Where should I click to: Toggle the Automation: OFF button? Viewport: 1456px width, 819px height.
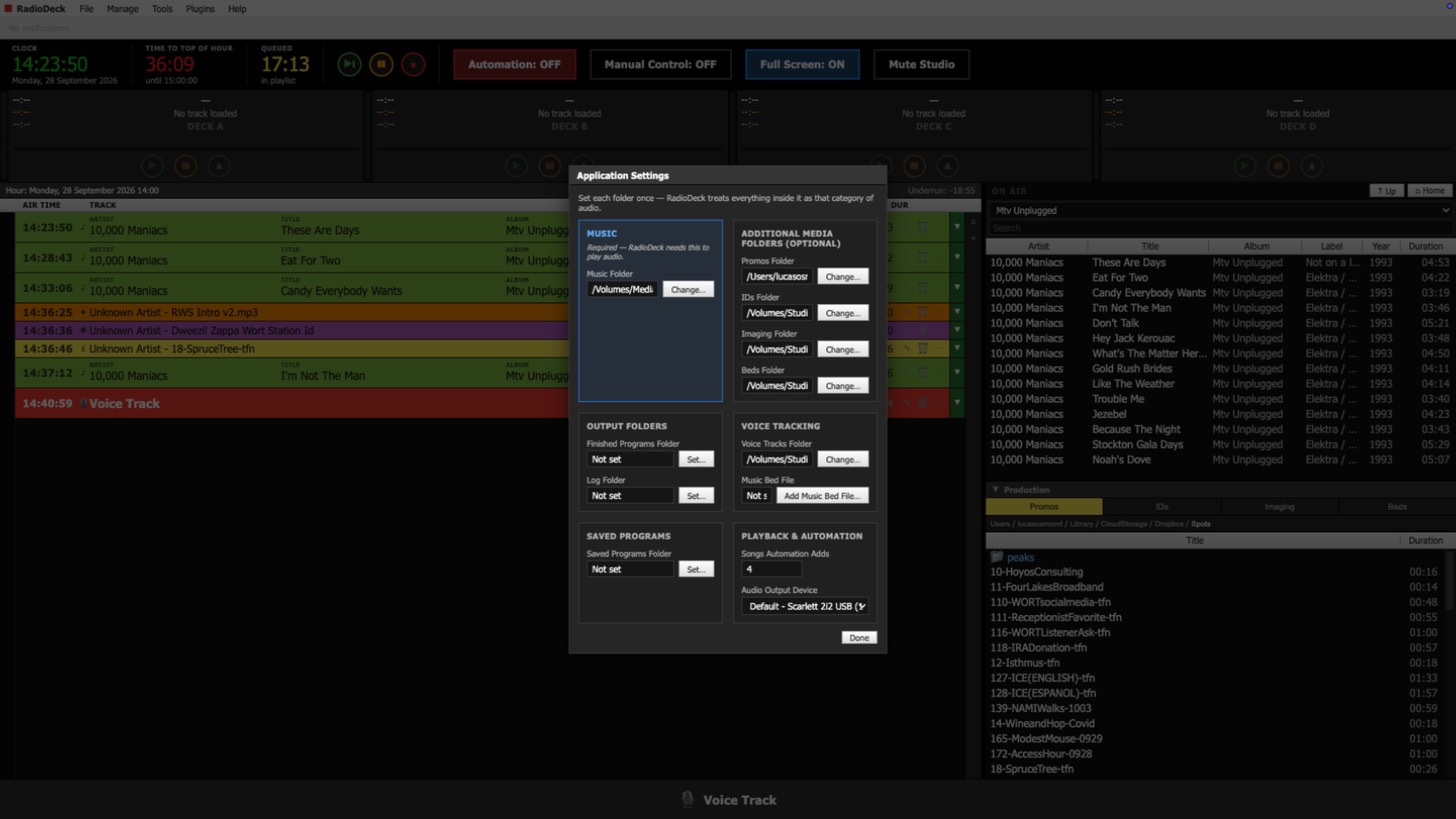point(514,64)
